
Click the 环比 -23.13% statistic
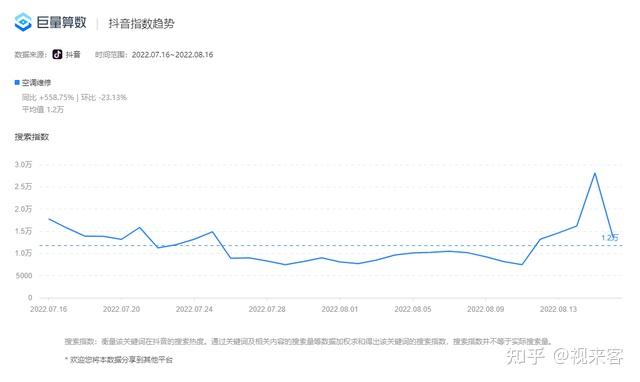104,98
